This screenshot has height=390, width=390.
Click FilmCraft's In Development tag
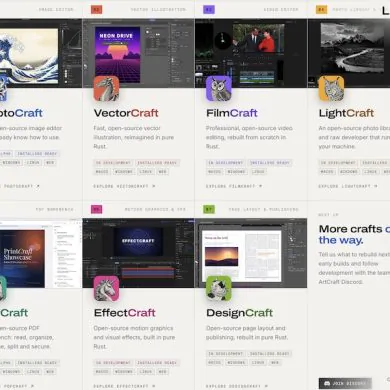point(225,163)
